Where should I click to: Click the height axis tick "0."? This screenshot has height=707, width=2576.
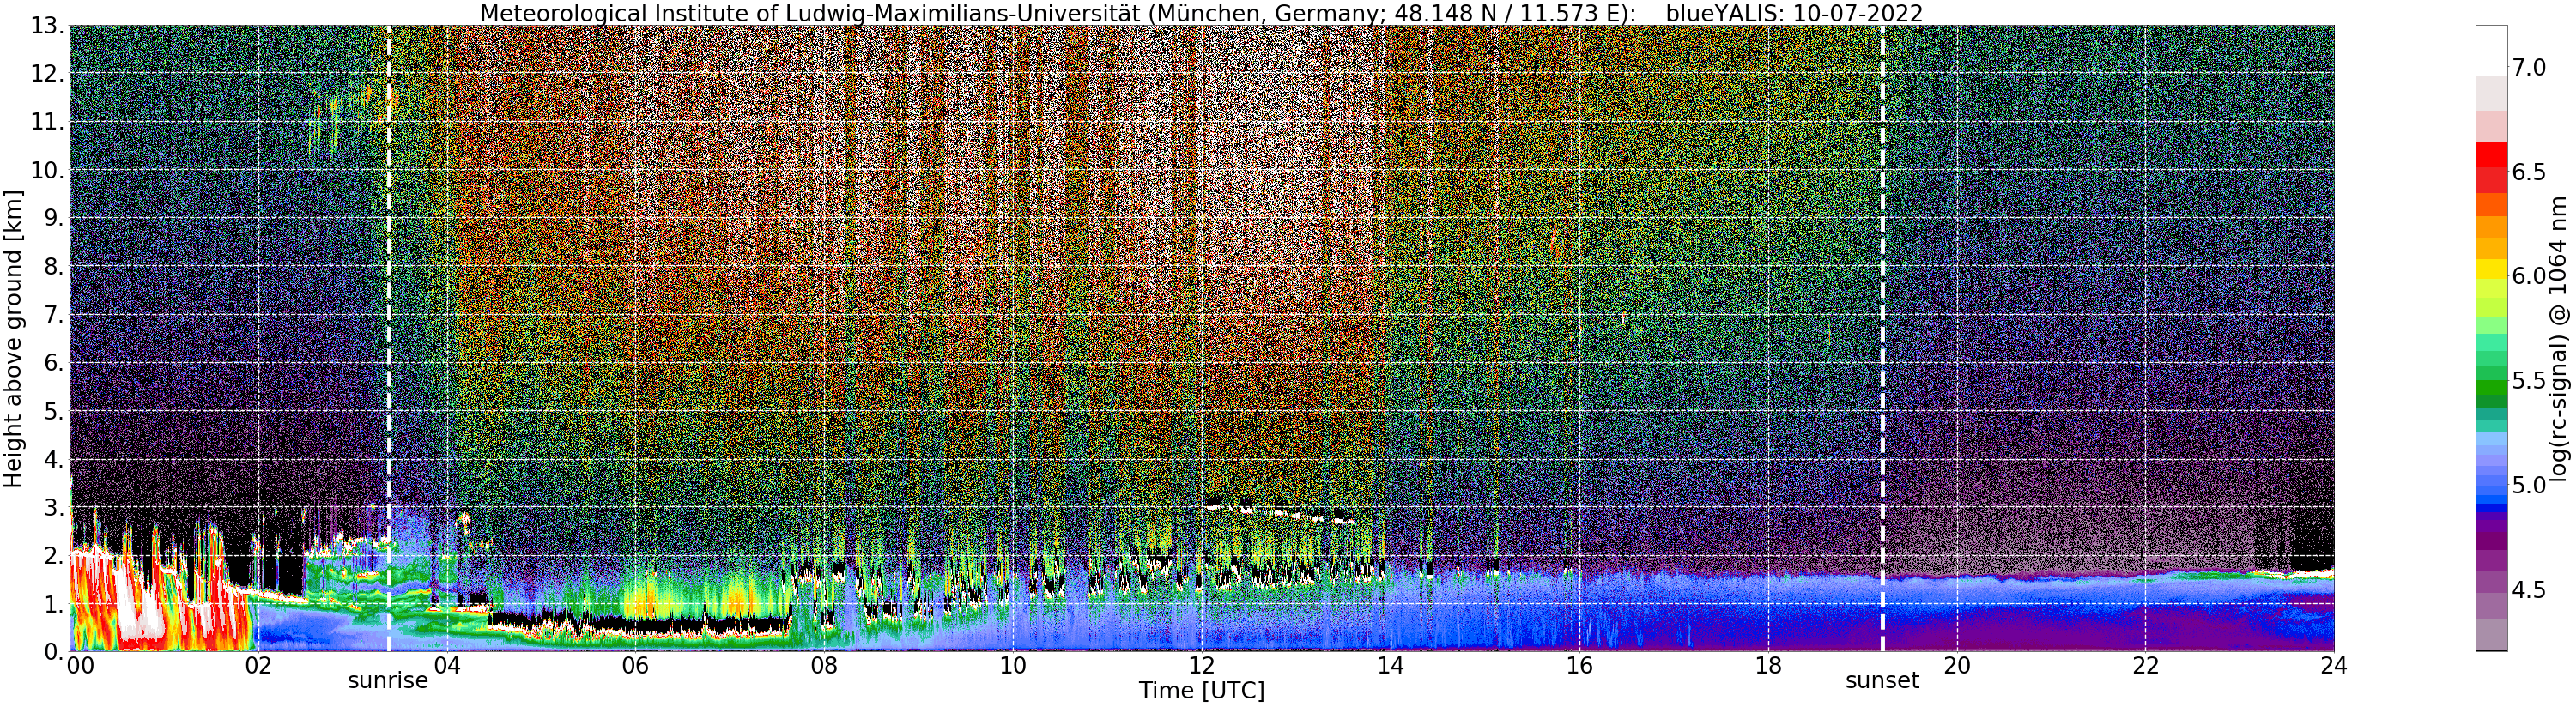54,651
